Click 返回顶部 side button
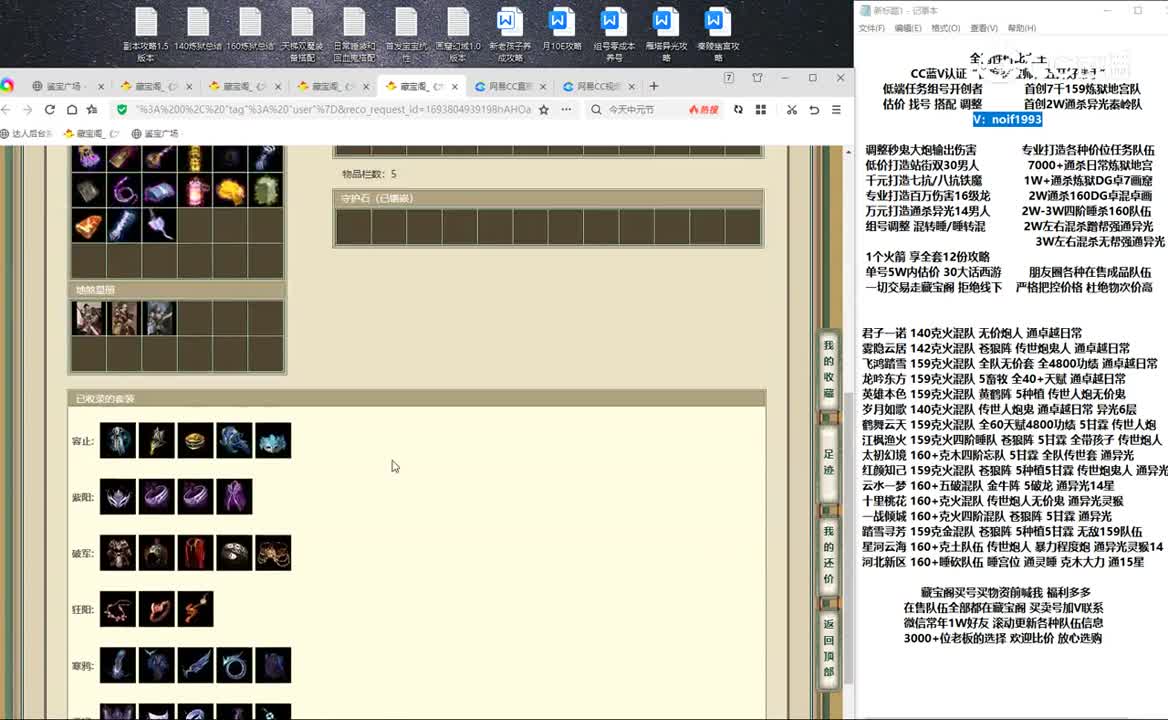 828,648
